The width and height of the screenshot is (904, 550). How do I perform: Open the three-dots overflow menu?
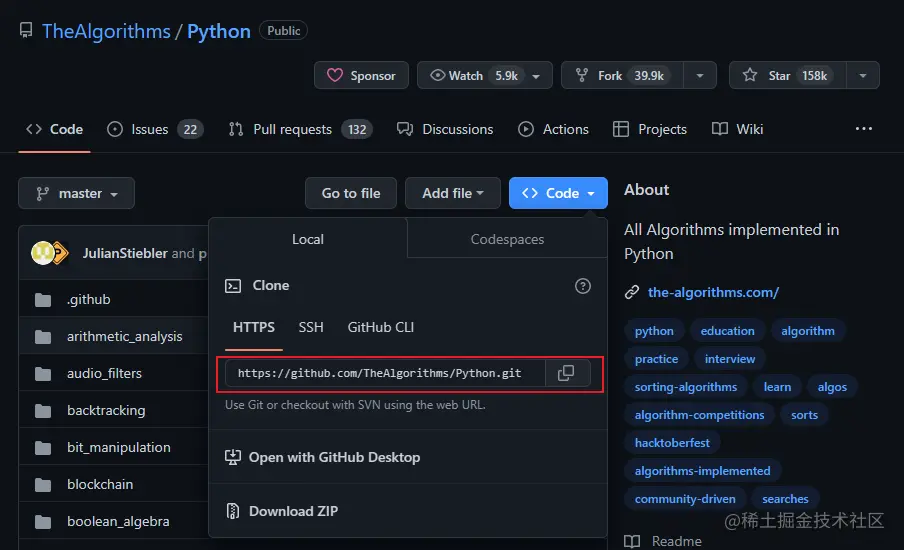(863, 129)
